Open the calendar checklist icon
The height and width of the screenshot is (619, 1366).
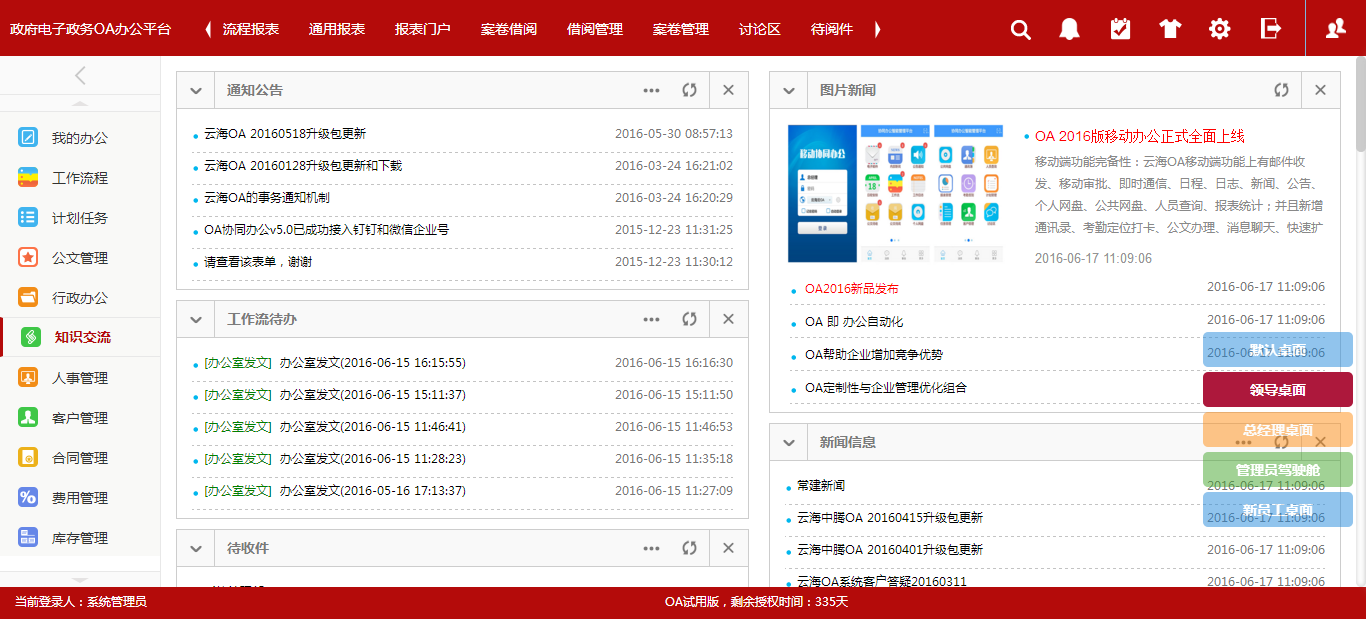[x=1120, y=29]
